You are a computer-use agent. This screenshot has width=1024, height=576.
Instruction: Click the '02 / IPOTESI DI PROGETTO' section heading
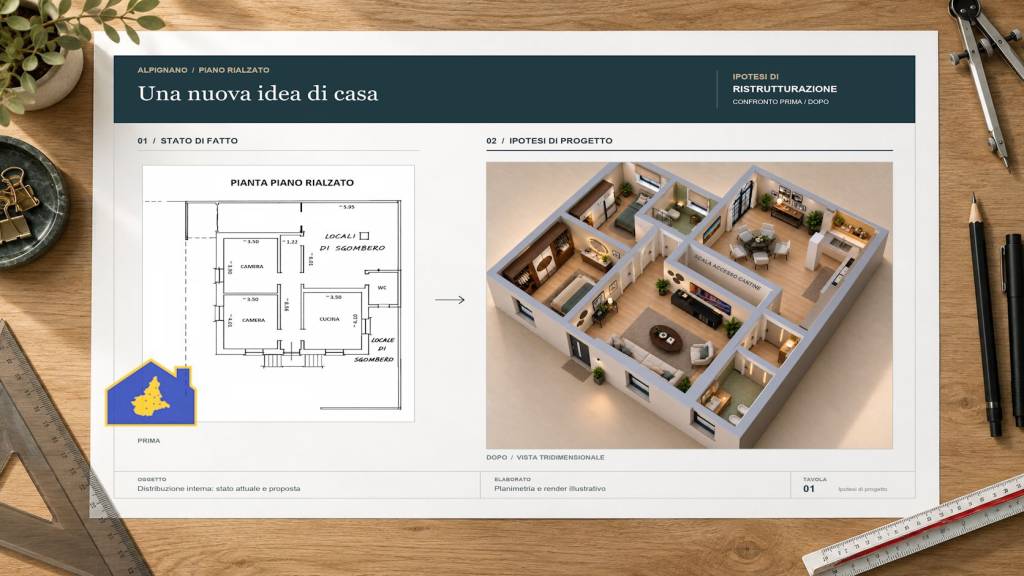[549, 140]
